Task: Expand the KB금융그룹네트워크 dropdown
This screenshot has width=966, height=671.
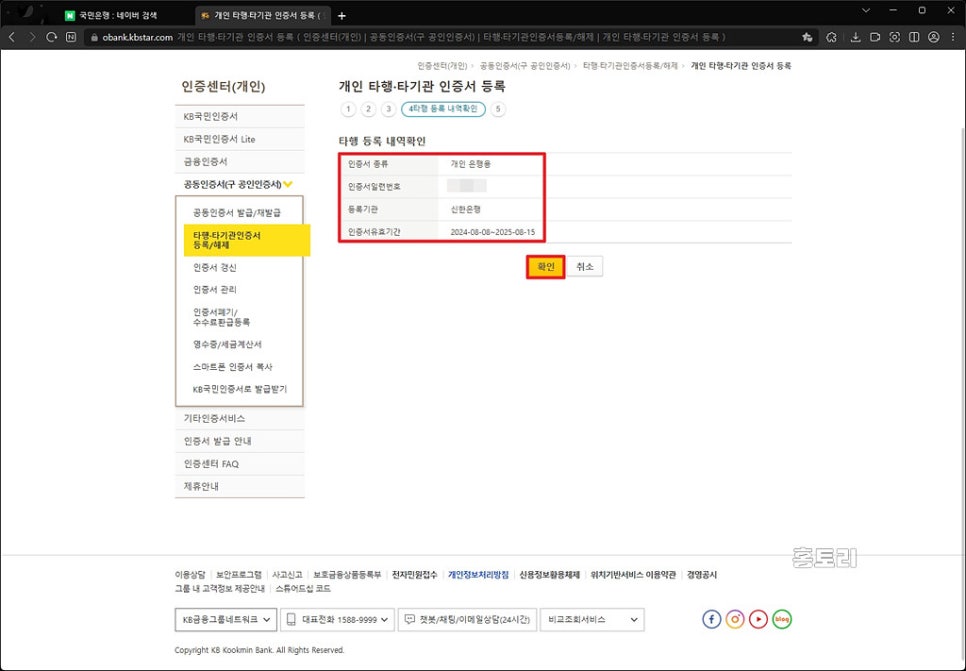Action: pyautogui.click(x=224, y=620)
